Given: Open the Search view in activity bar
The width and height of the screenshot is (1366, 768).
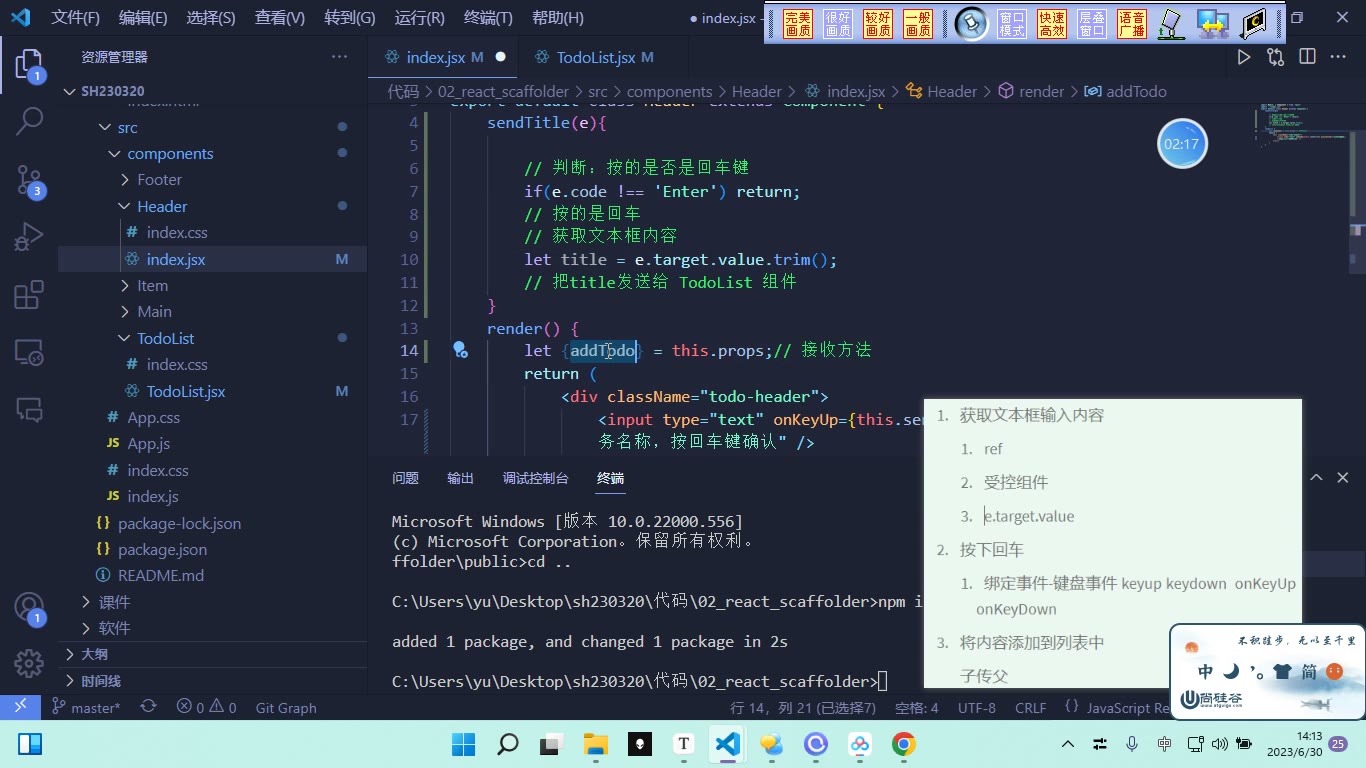Looking at the screenshot, I should point(29,121).
